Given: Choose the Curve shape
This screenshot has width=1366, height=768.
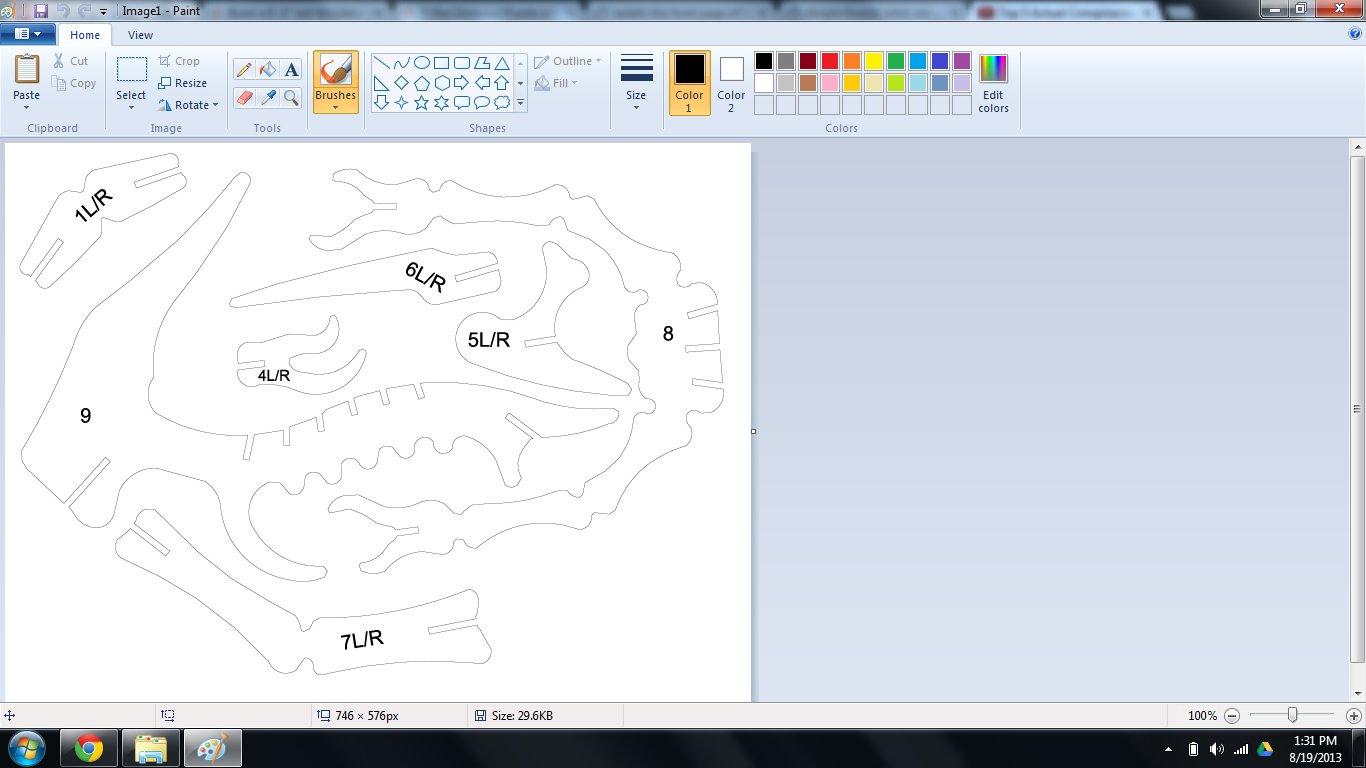Looking at the screenshot, I should coord(401,62).
